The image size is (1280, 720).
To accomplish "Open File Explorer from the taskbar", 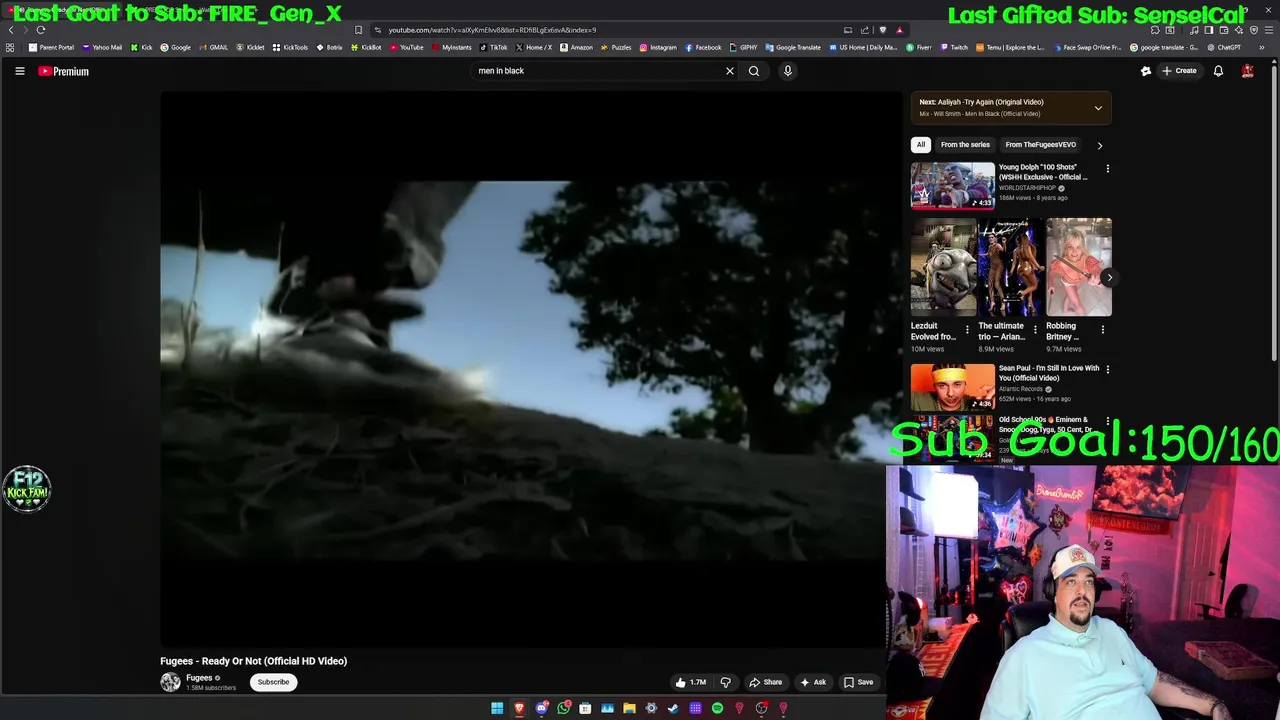I will click(629, 708).
